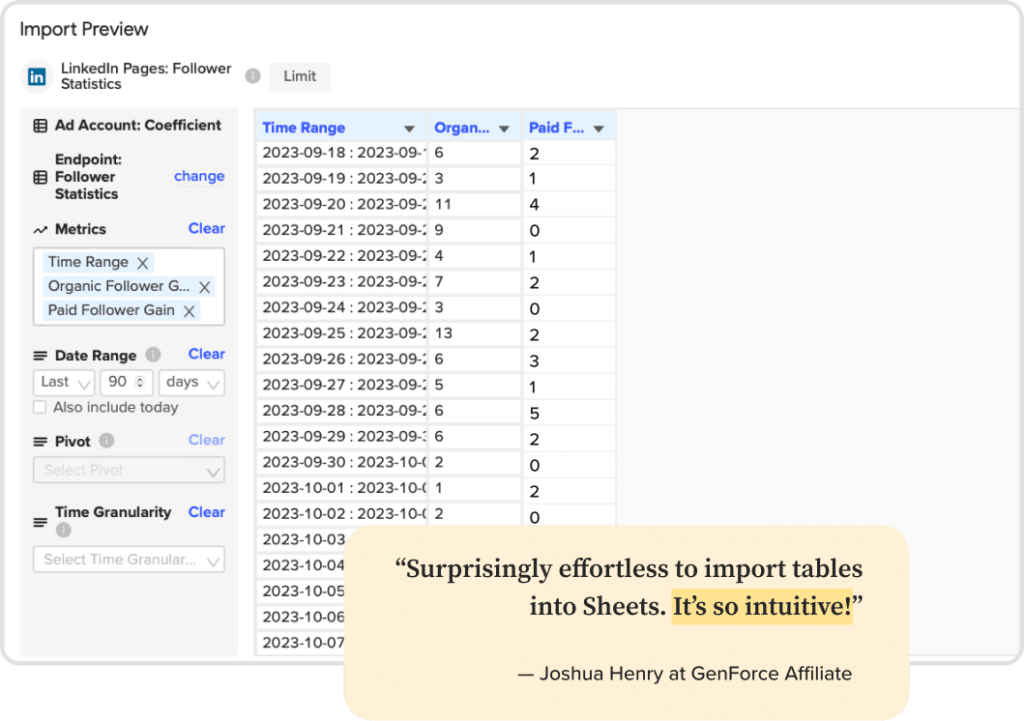Image resolution: width=1024 pixels, height=721 pixels.
Task: Select paid value 3 in 2023-09-26 row
Action: (569, 360)
